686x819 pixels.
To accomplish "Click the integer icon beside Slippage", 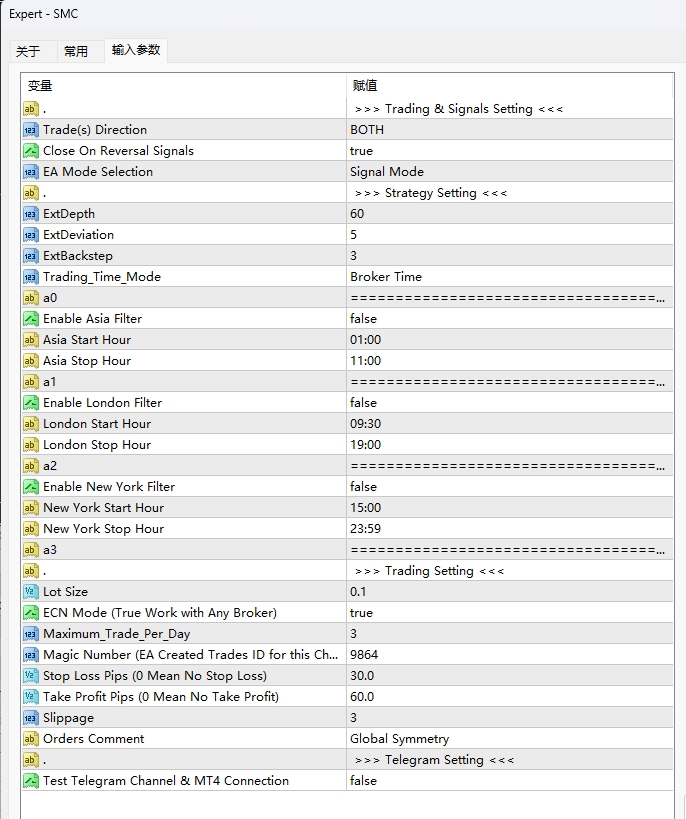I will point(31,718).
